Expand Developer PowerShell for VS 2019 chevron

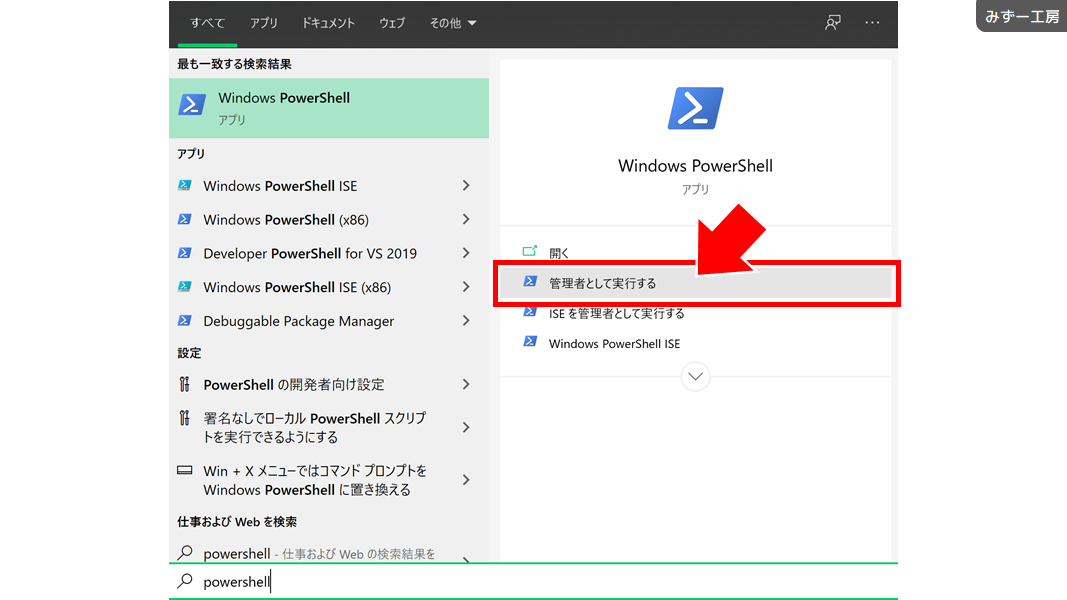(466, 253)
